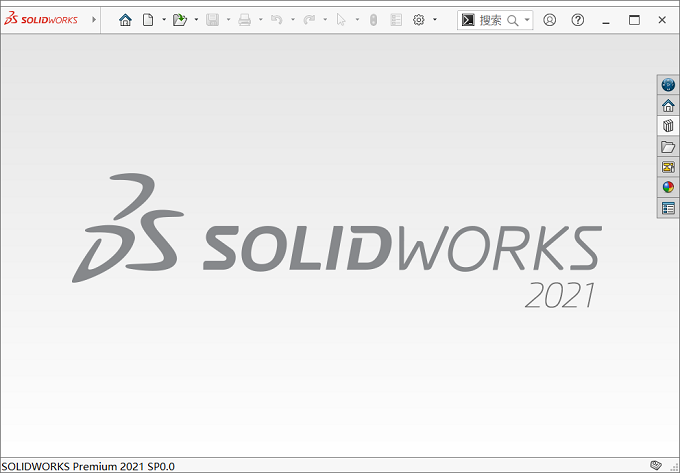Image resolution: width=680 pixels, height=473 pixels.
Task: Open the Appearances color ball tab
Action: click(x=668, y=187)
